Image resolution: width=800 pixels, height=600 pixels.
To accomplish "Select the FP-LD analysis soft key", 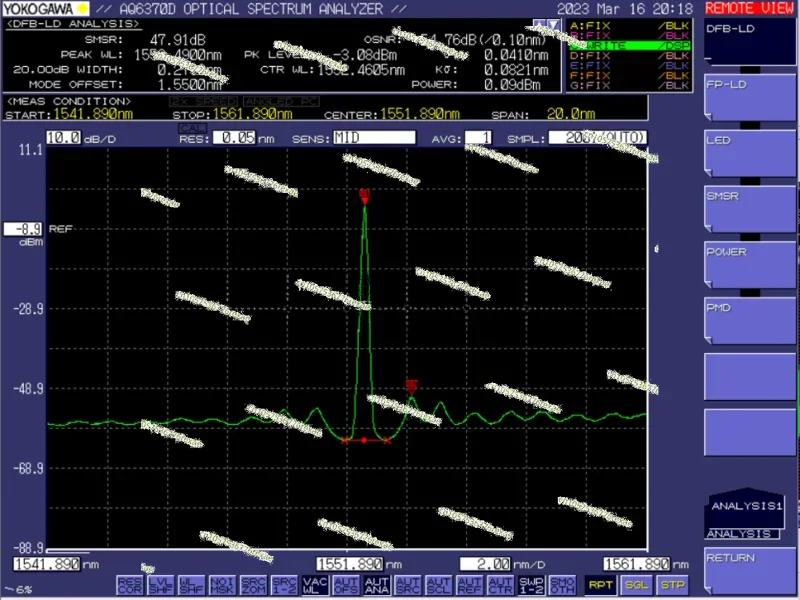I will pos(750,97).
